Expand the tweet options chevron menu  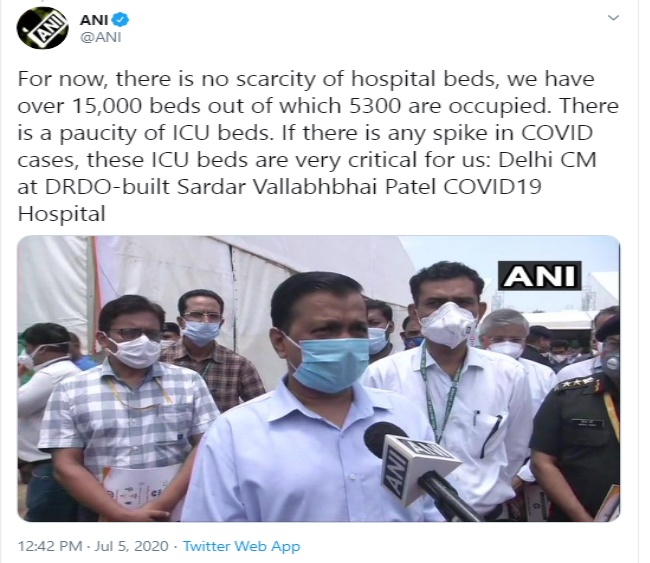tap(613, 18)
